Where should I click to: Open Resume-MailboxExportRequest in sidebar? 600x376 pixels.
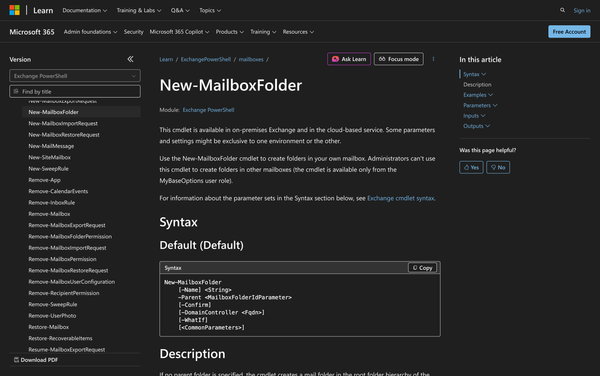pos(67,350)
